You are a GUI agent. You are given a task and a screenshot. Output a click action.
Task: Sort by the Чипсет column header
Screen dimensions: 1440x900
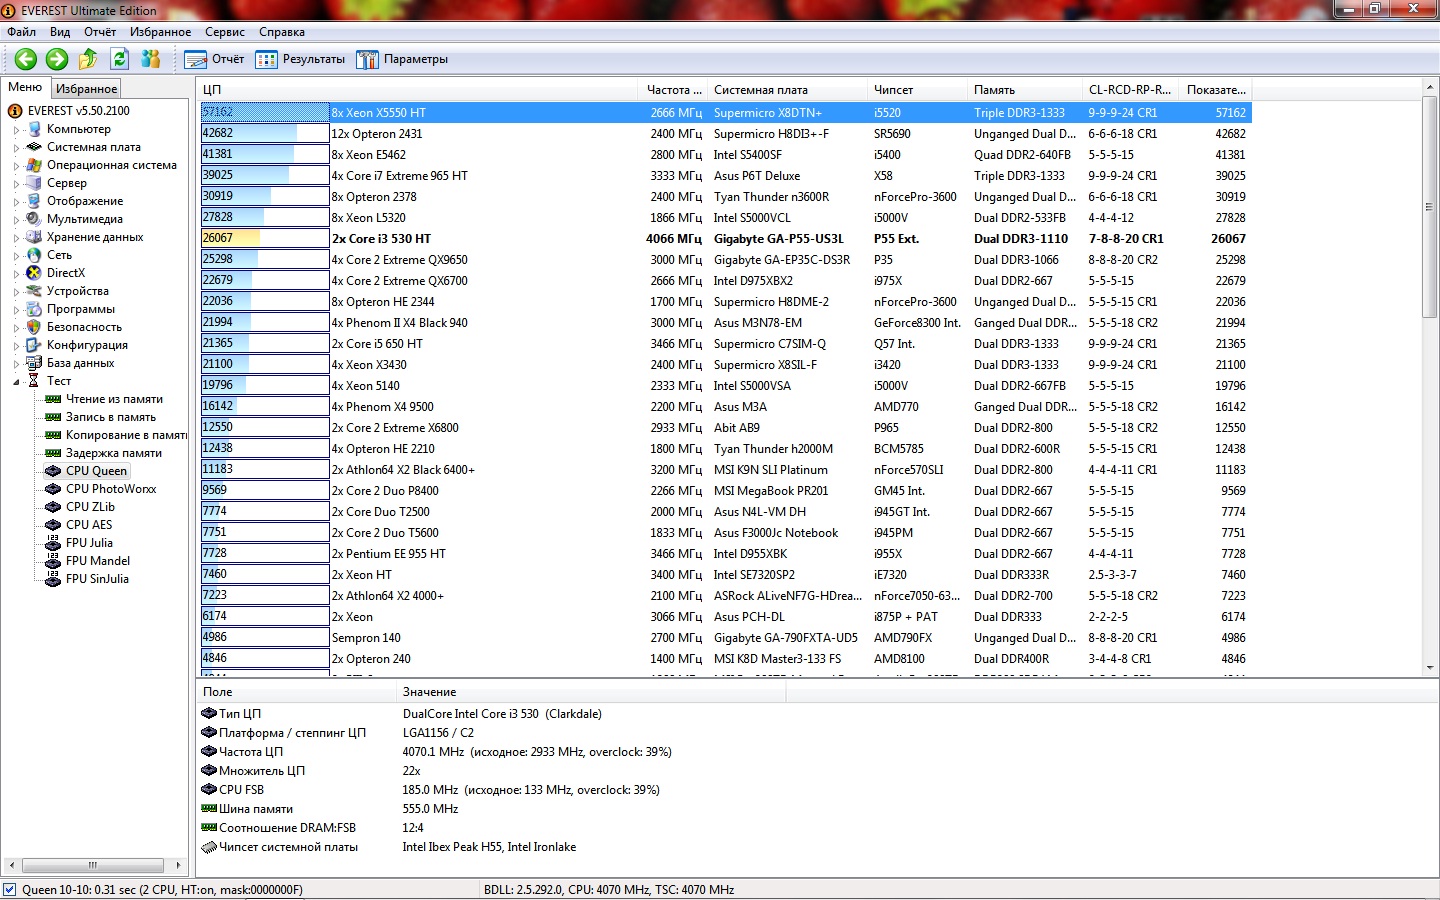click(x=918, y=90)
